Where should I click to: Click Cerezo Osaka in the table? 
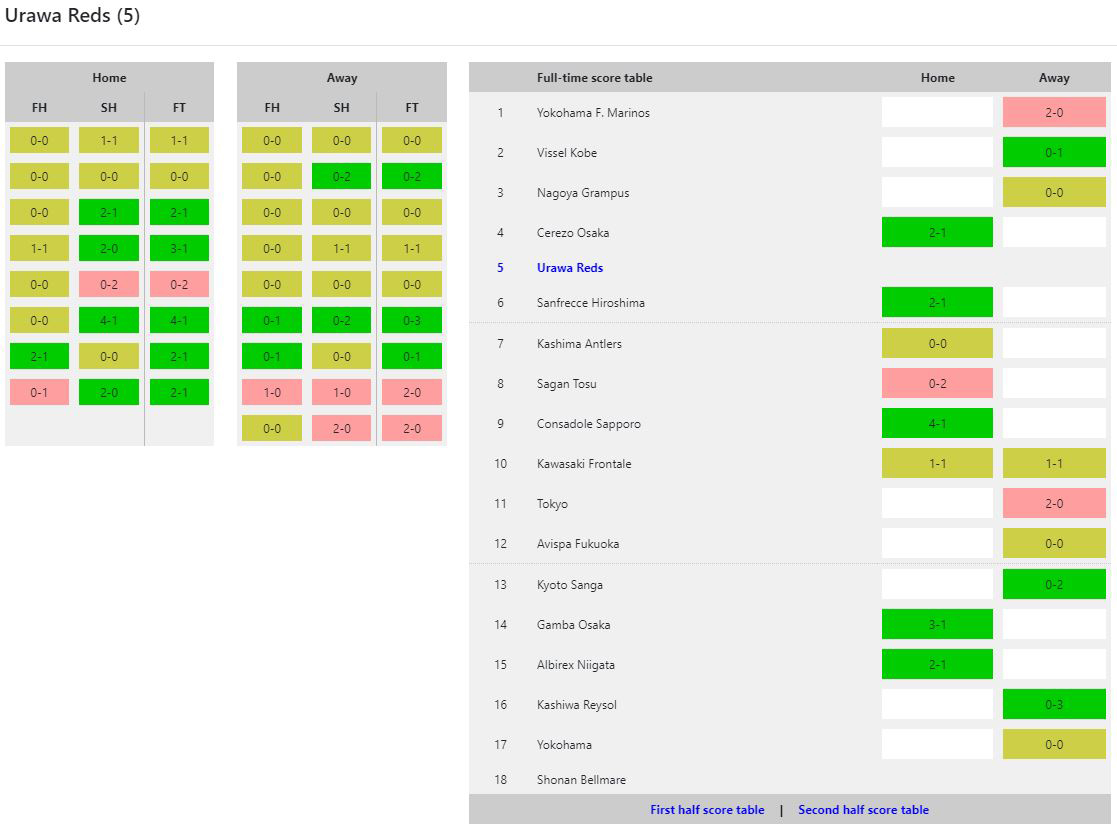click(x=573, y=232)
